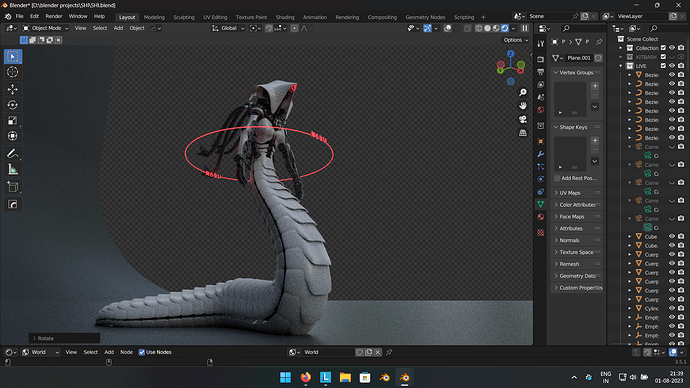Expand the Remesh panel
This screenshot has width=690, height=388.
(x=577, y=264)
